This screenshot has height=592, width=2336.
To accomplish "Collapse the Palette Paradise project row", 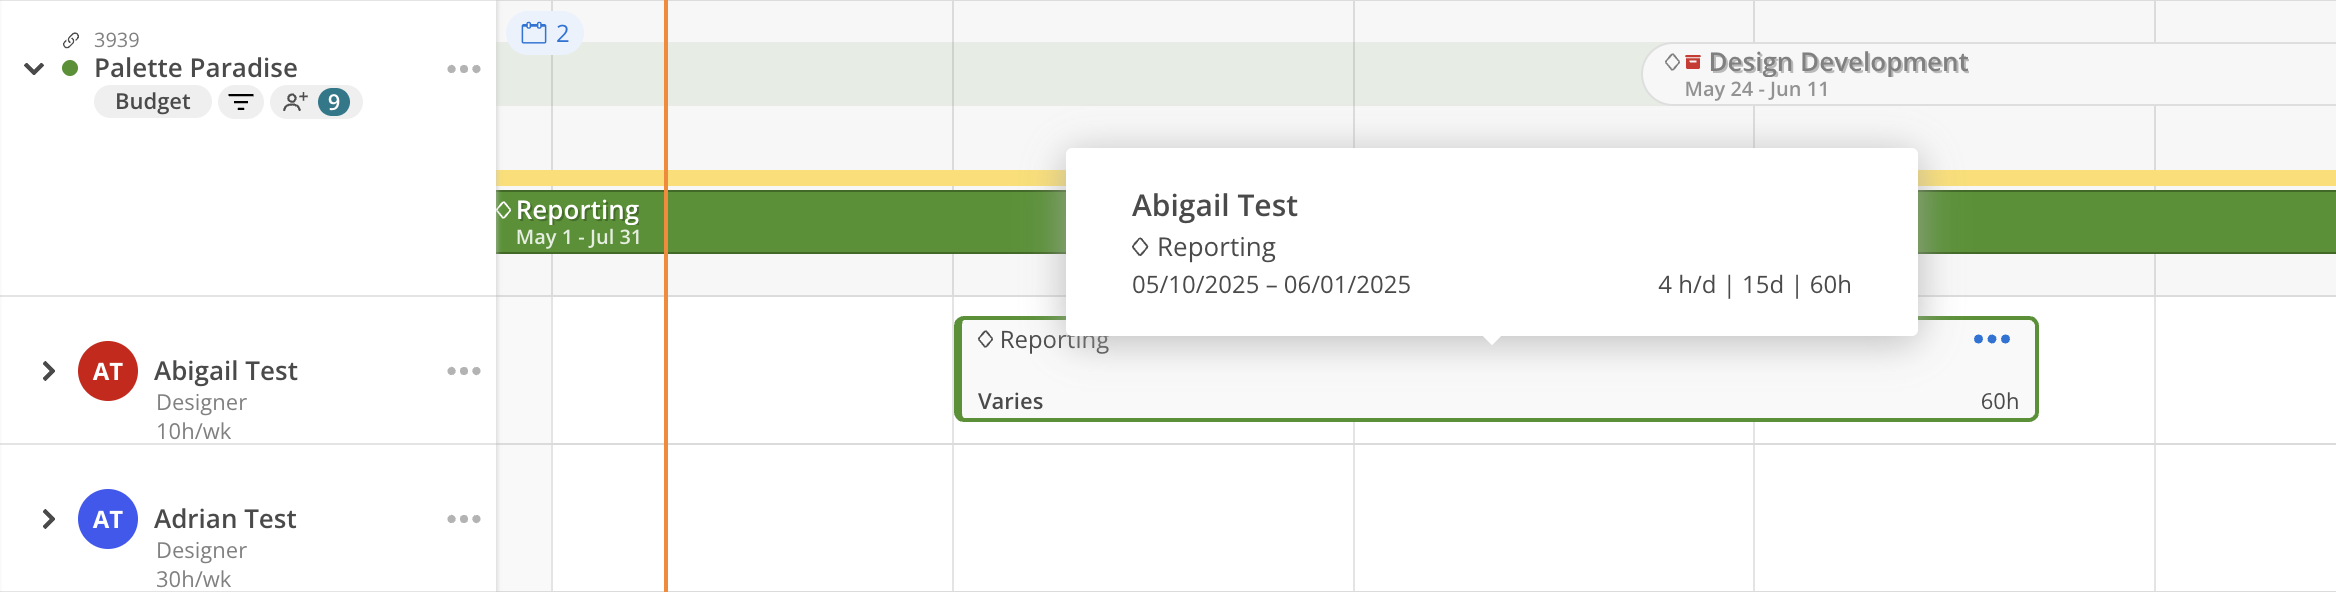I will (x=34, y=69).
